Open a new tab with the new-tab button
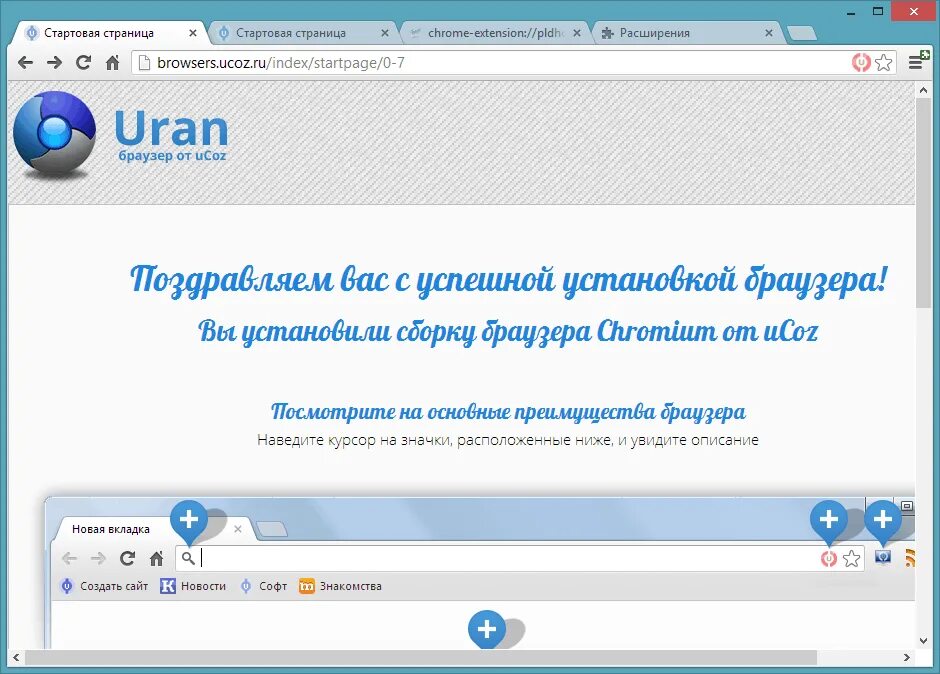The height and width of the screenshot is (674, 940). point(802,34)
